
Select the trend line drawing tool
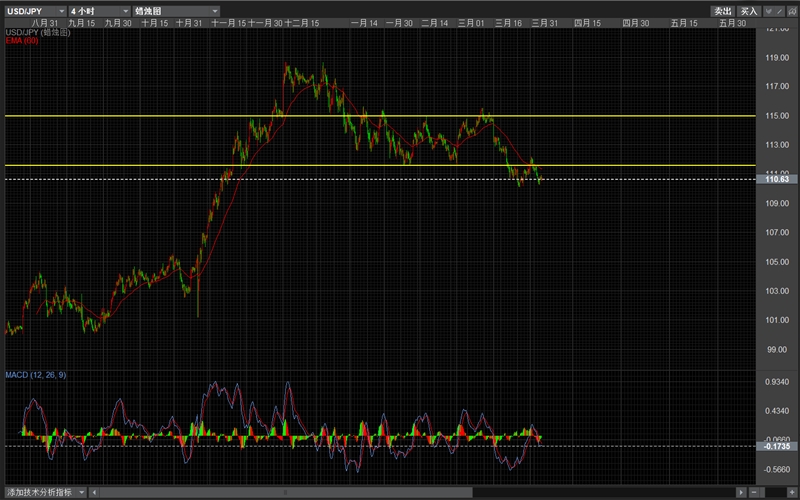pos(780,11)
